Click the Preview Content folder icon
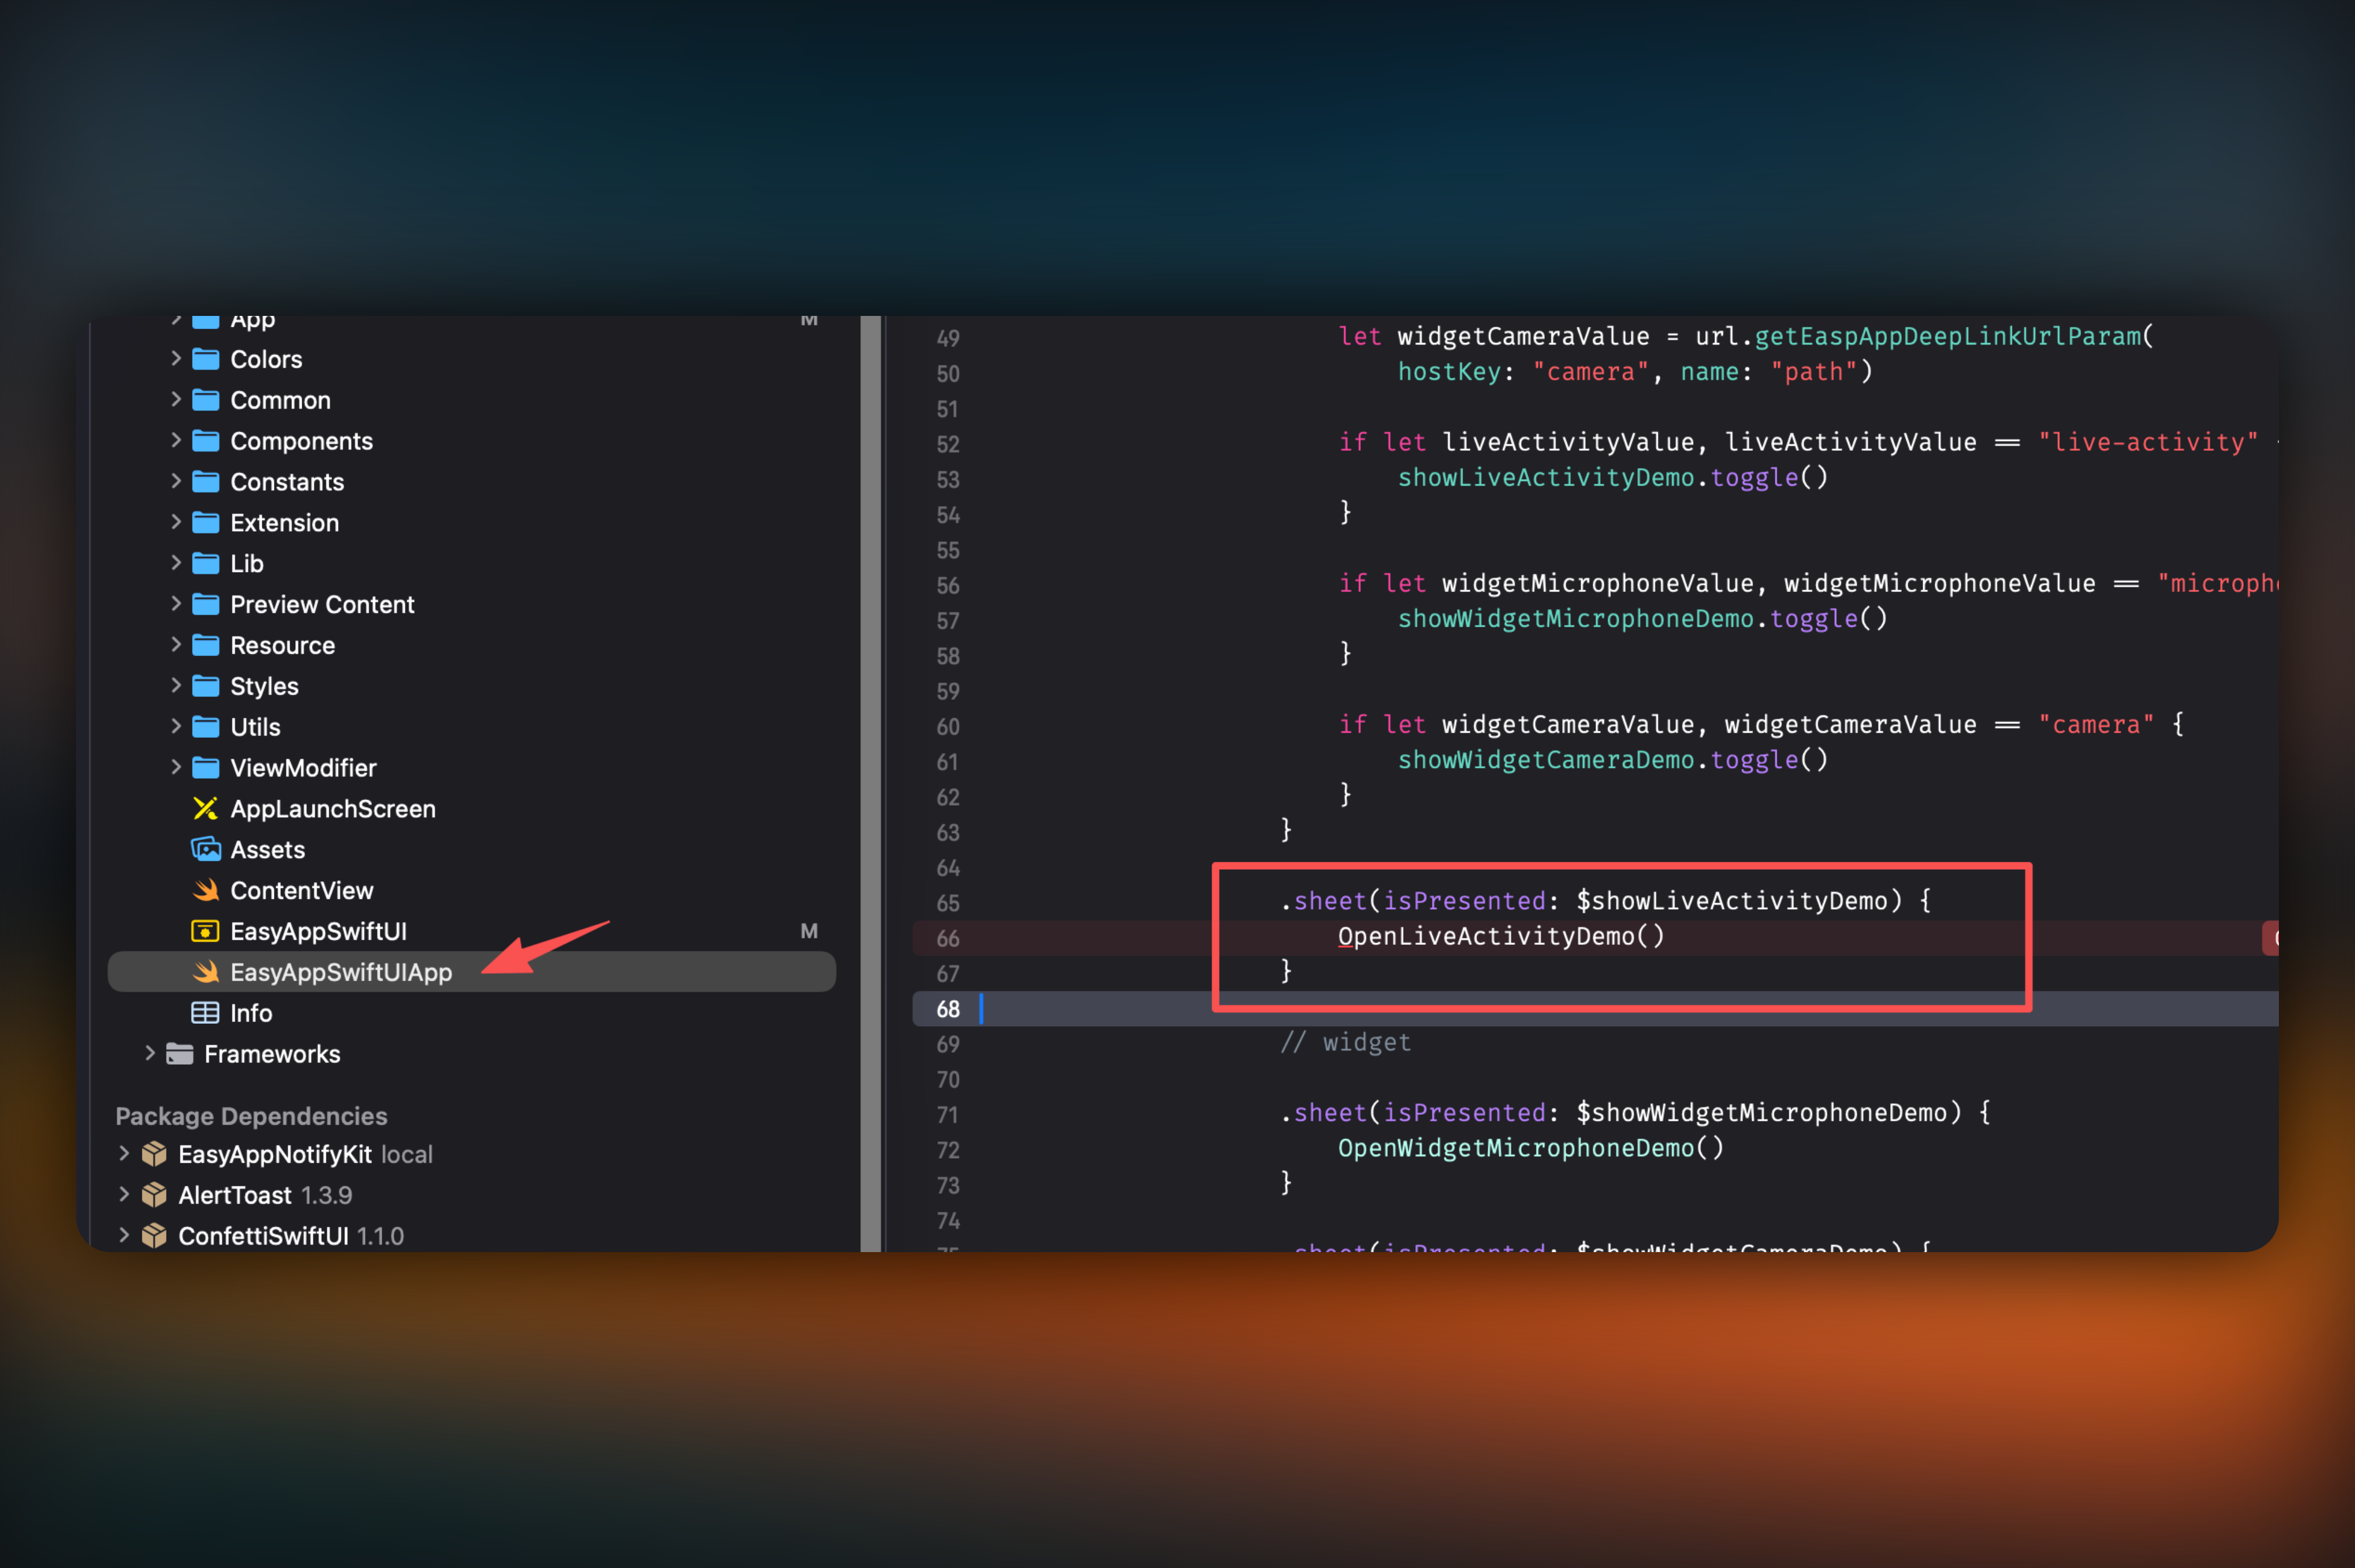This screenshot has height=1568, width=2355. (205, 604)
